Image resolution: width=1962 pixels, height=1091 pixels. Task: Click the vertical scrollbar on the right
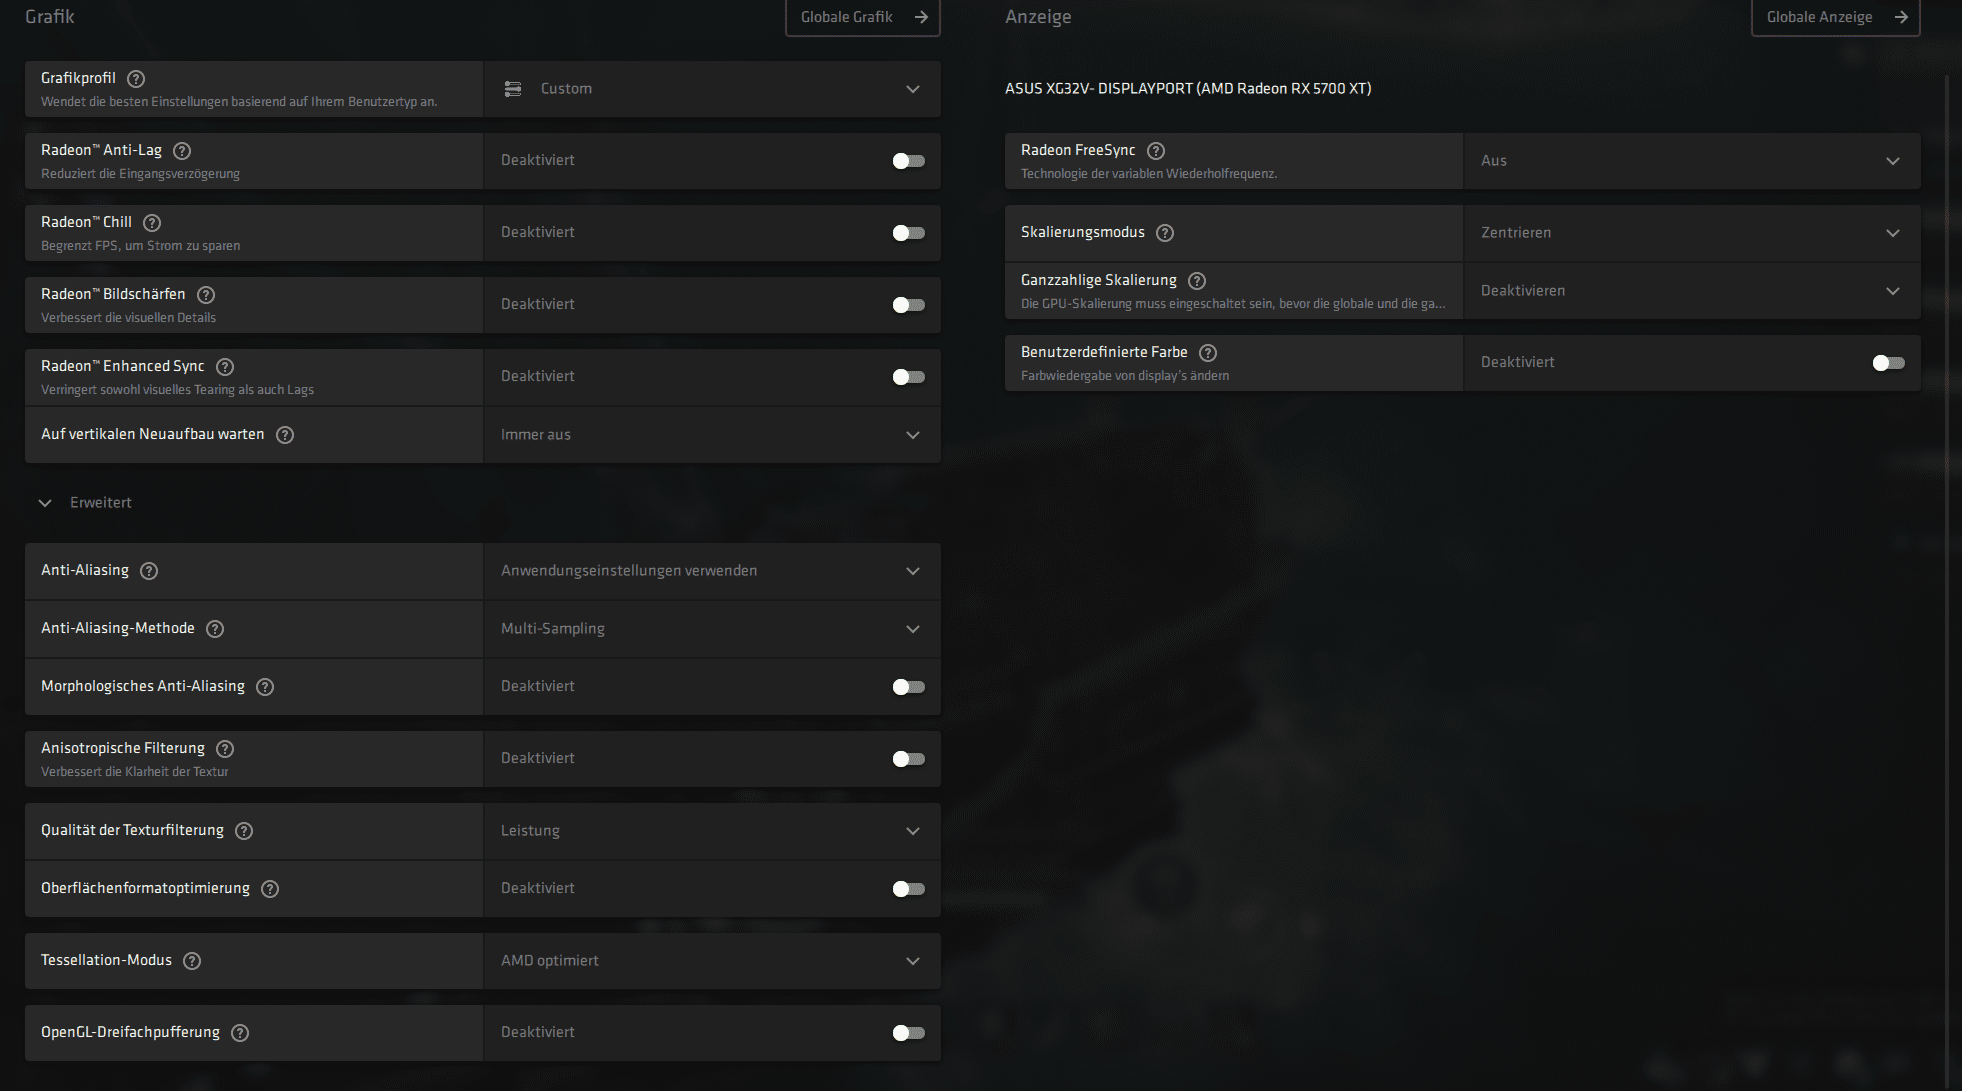point(1946,580)
